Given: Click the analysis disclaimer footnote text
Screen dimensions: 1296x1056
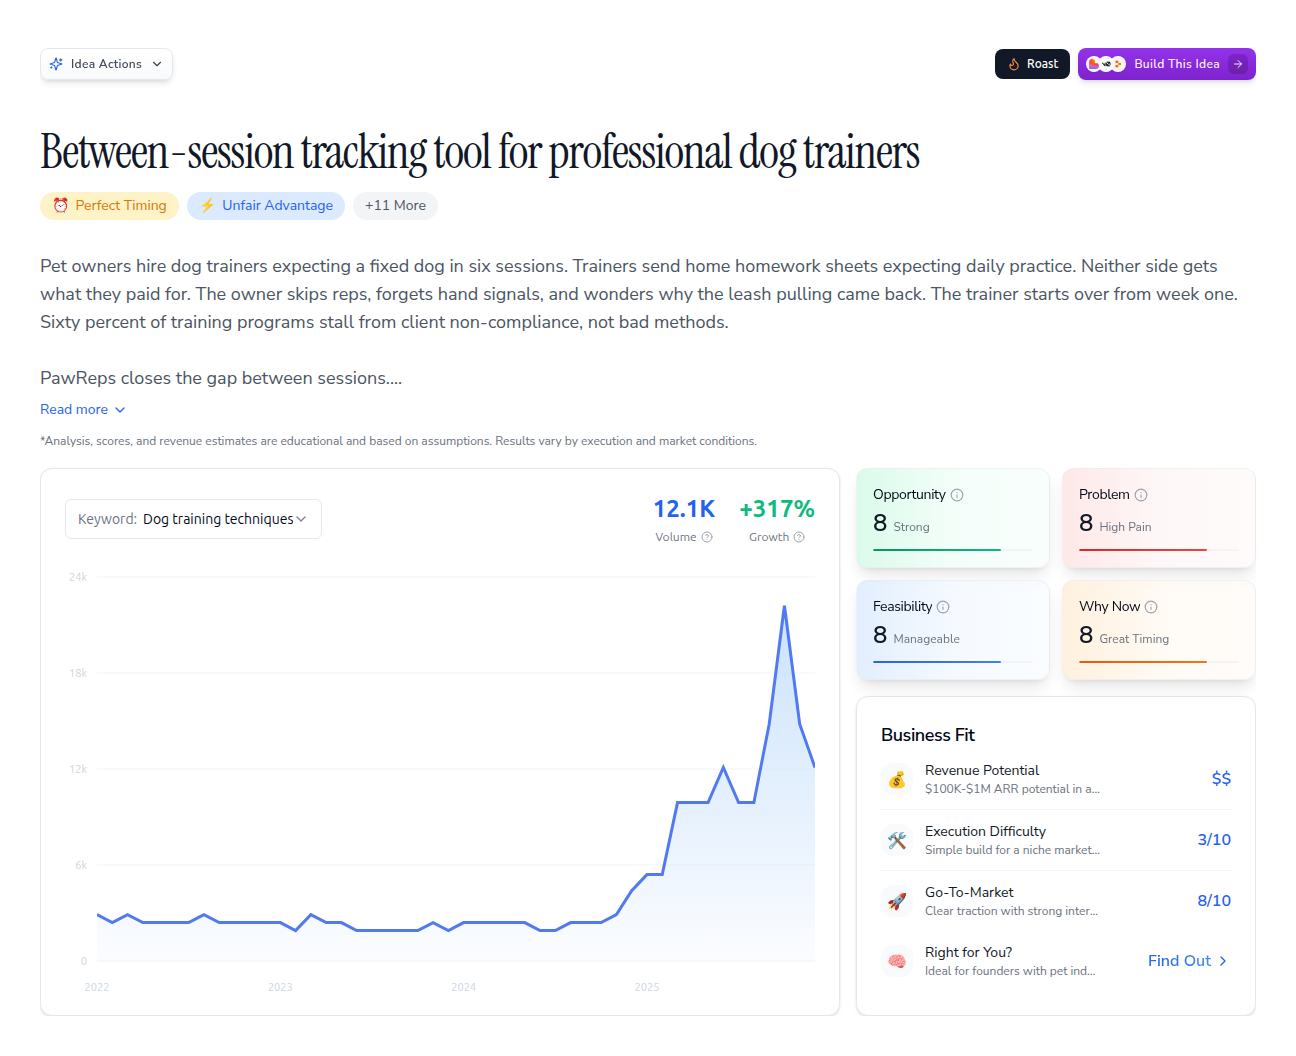Looking at the screenshot, I should coord(398,441).
